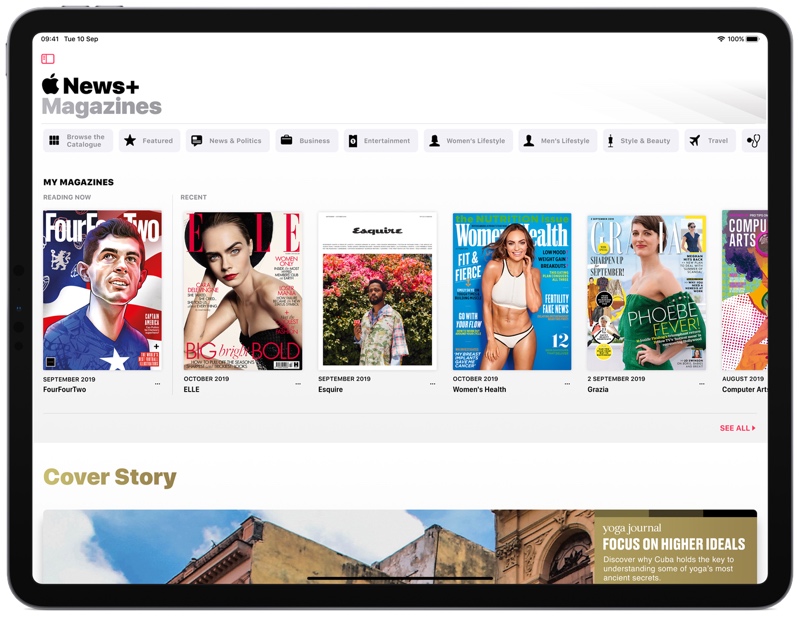Toggle the sidebar with the pink panel icon
This screenshot has width=800, height=618.
48,59
